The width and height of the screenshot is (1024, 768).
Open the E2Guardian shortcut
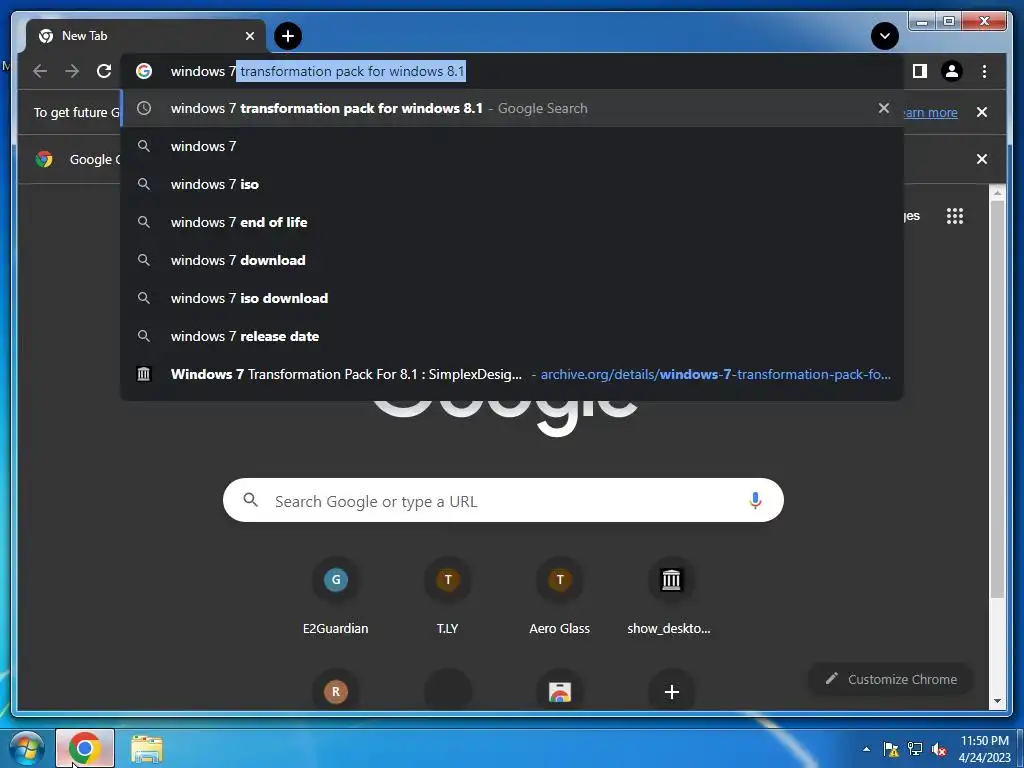[336, 596]
